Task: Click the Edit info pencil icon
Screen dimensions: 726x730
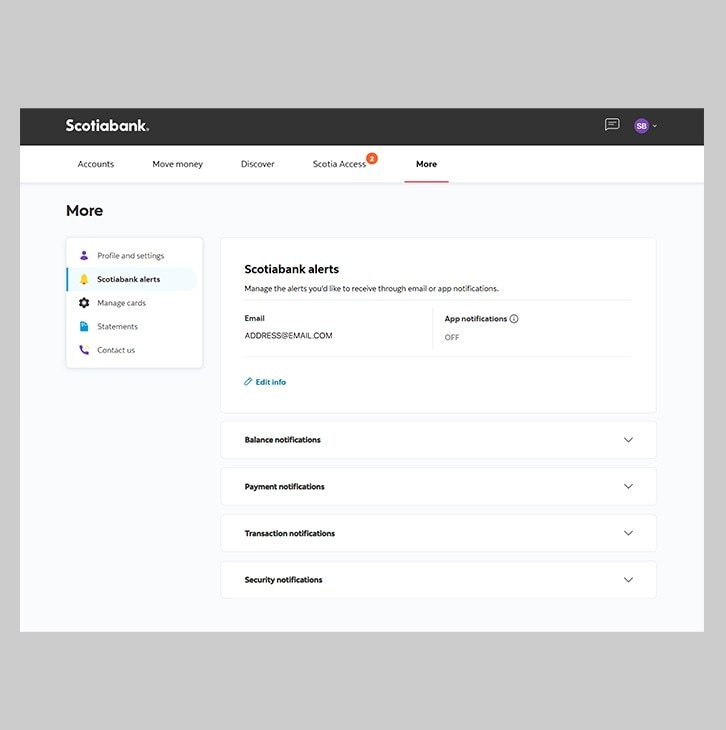Action: [248, 382]
